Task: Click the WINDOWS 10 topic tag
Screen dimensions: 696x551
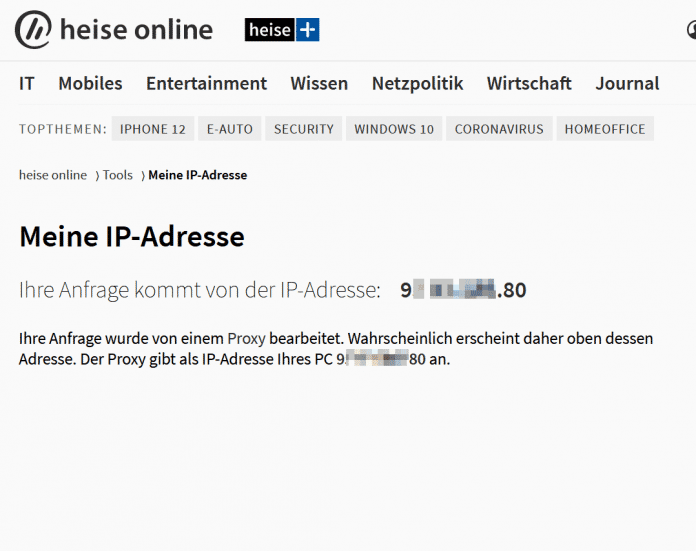Action: (394, 129)
